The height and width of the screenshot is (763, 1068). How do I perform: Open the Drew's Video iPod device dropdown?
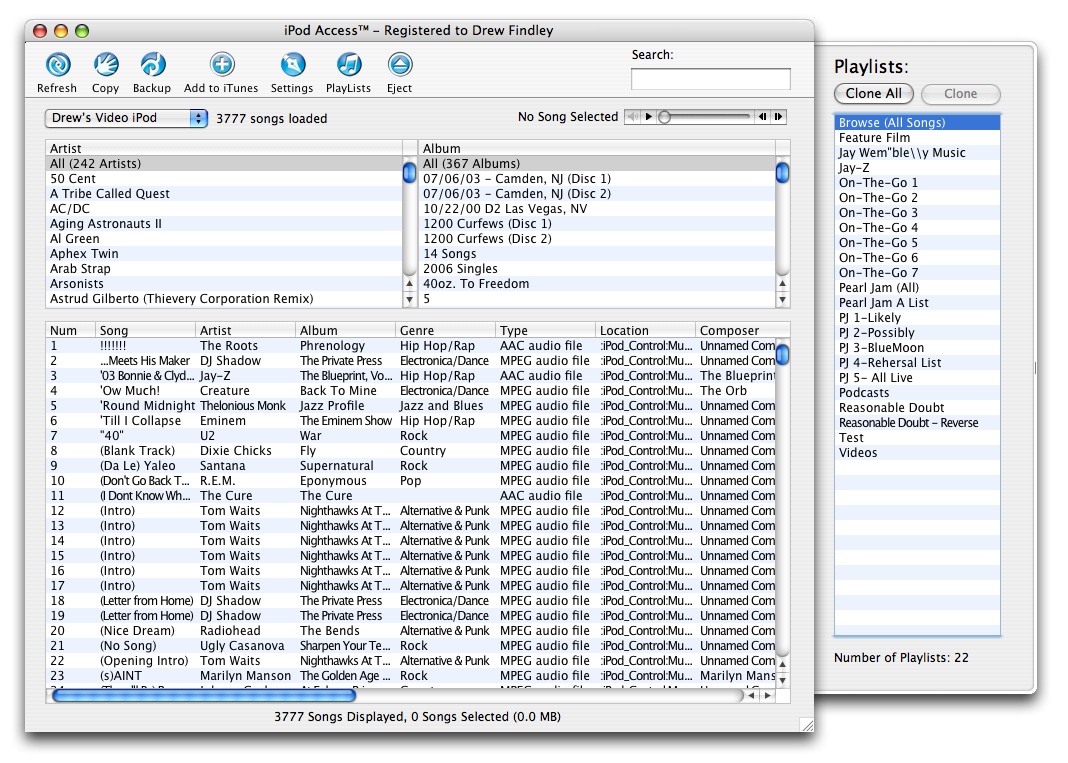coord(126,116)
